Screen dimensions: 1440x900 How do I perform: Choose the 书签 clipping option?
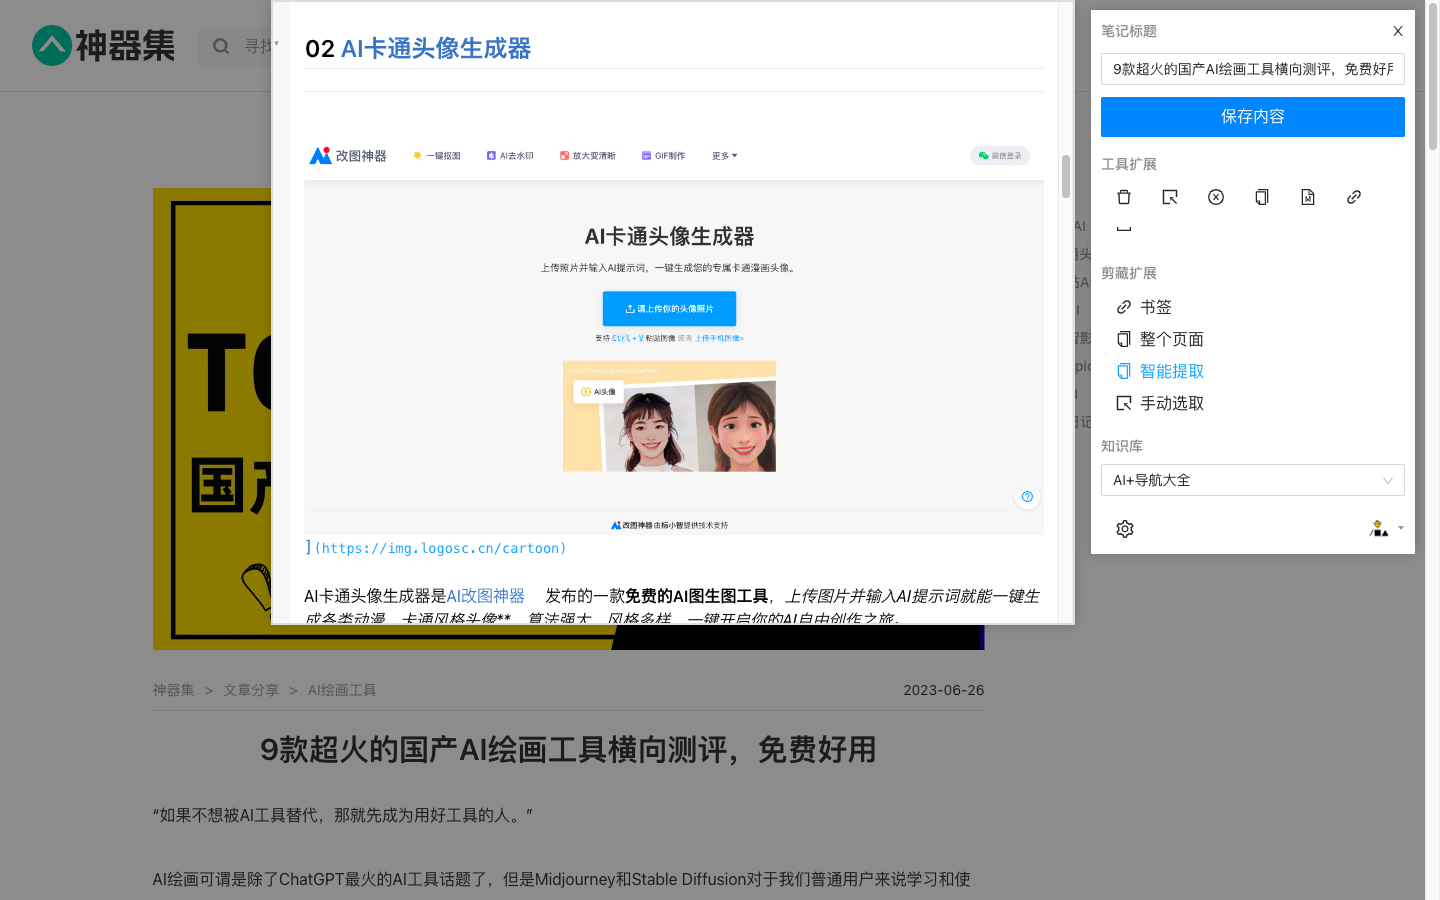pyautogui.click(x=1154, y=307)
